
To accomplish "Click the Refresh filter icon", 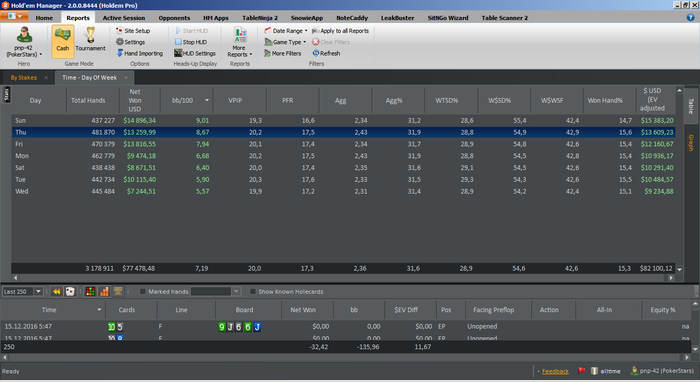I will tap(326, 53).
